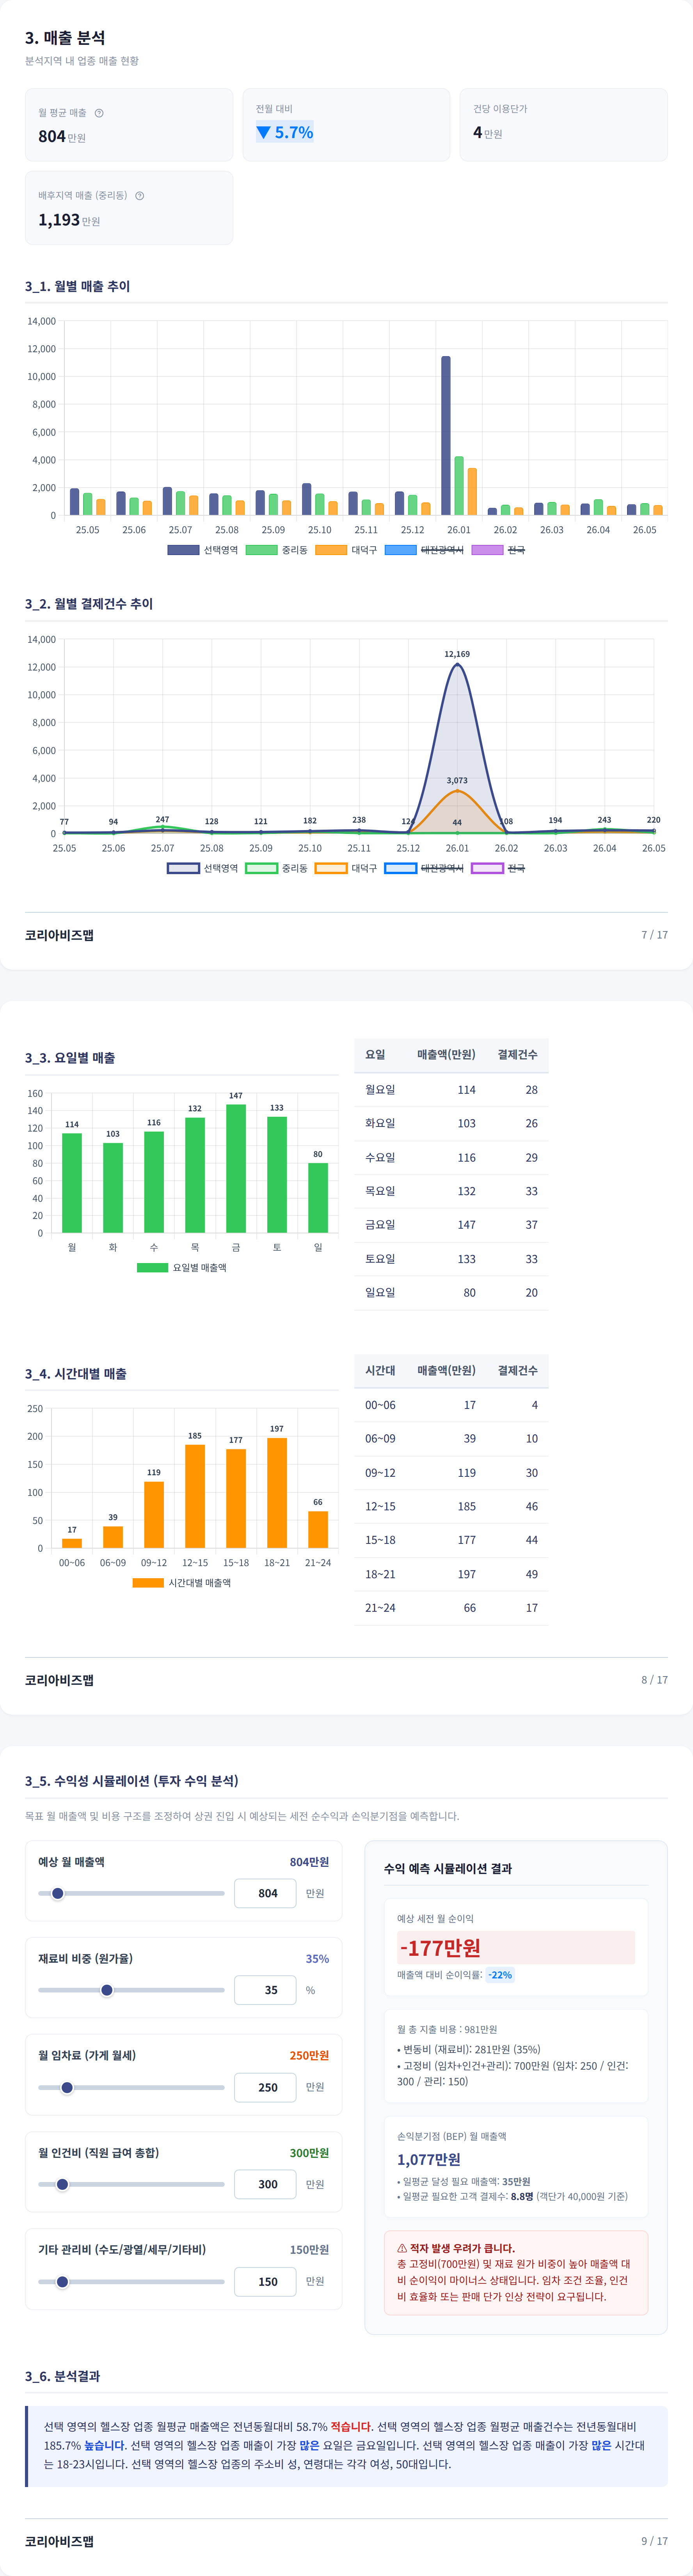This screenshot has height=2576, width=693.
Task: Click the 1,077만원 손익분기점 value
Action: point(429,2160)
